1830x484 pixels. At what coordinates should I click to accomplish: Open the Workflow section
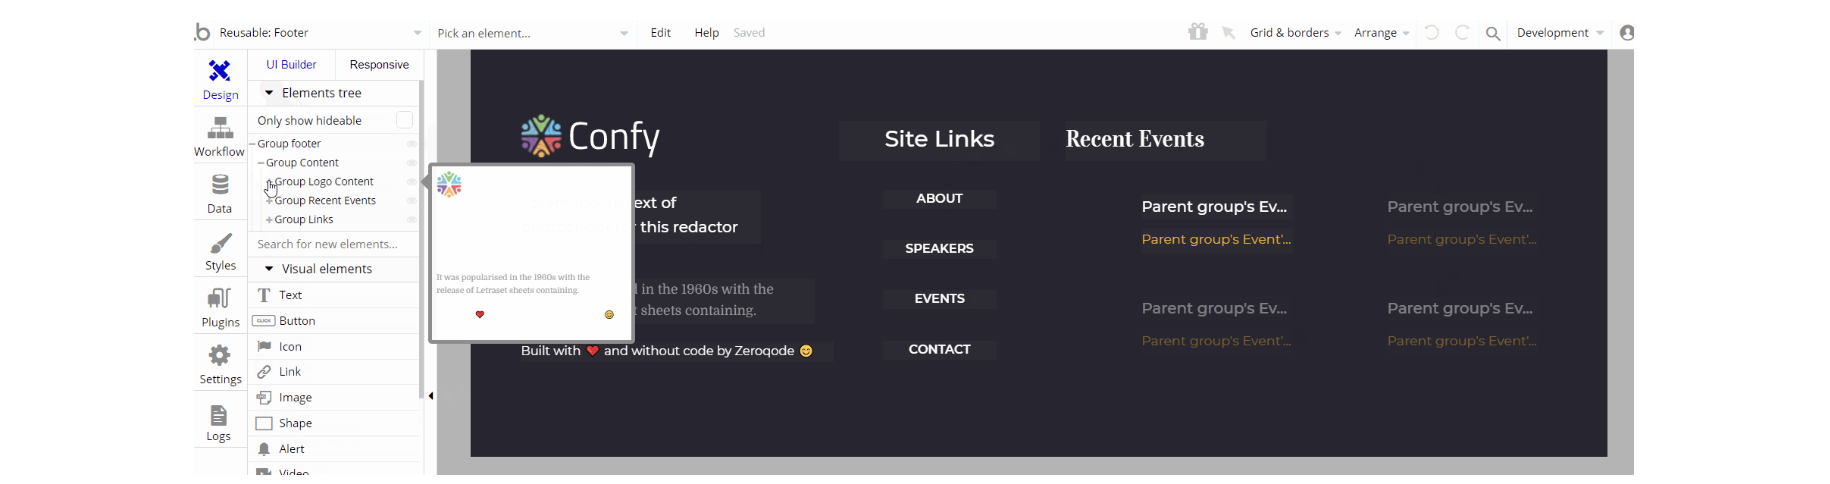tap(219, 137)
